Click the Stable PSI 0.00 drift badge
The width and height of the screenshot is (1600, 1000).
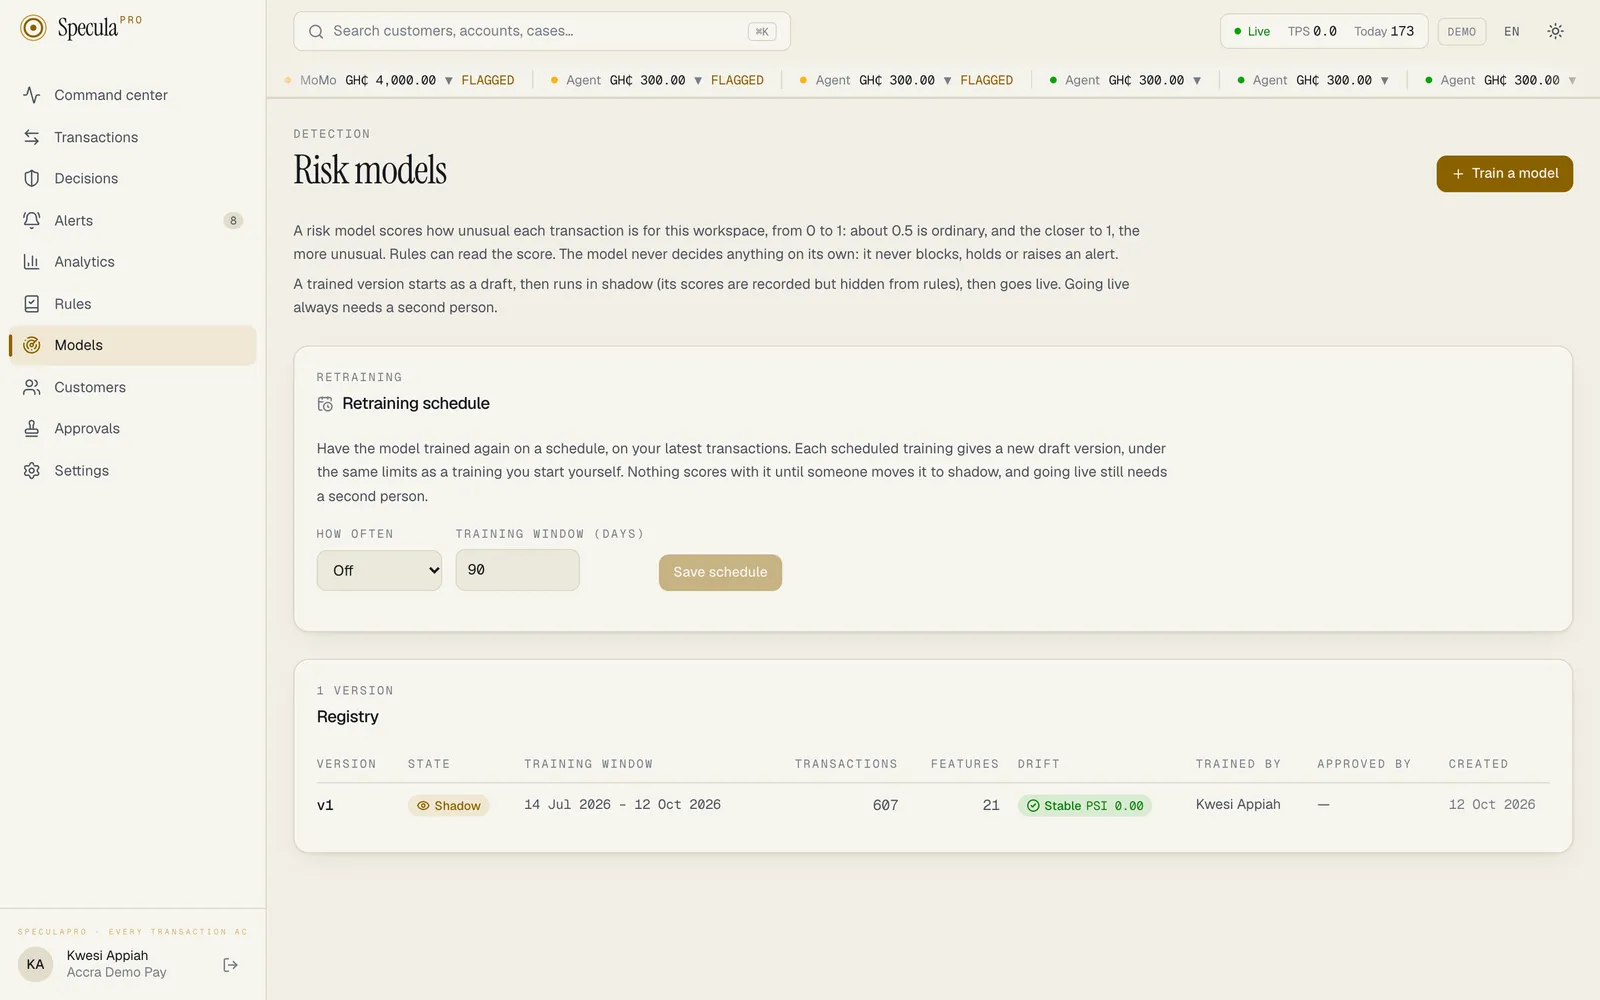point(1085,806)
